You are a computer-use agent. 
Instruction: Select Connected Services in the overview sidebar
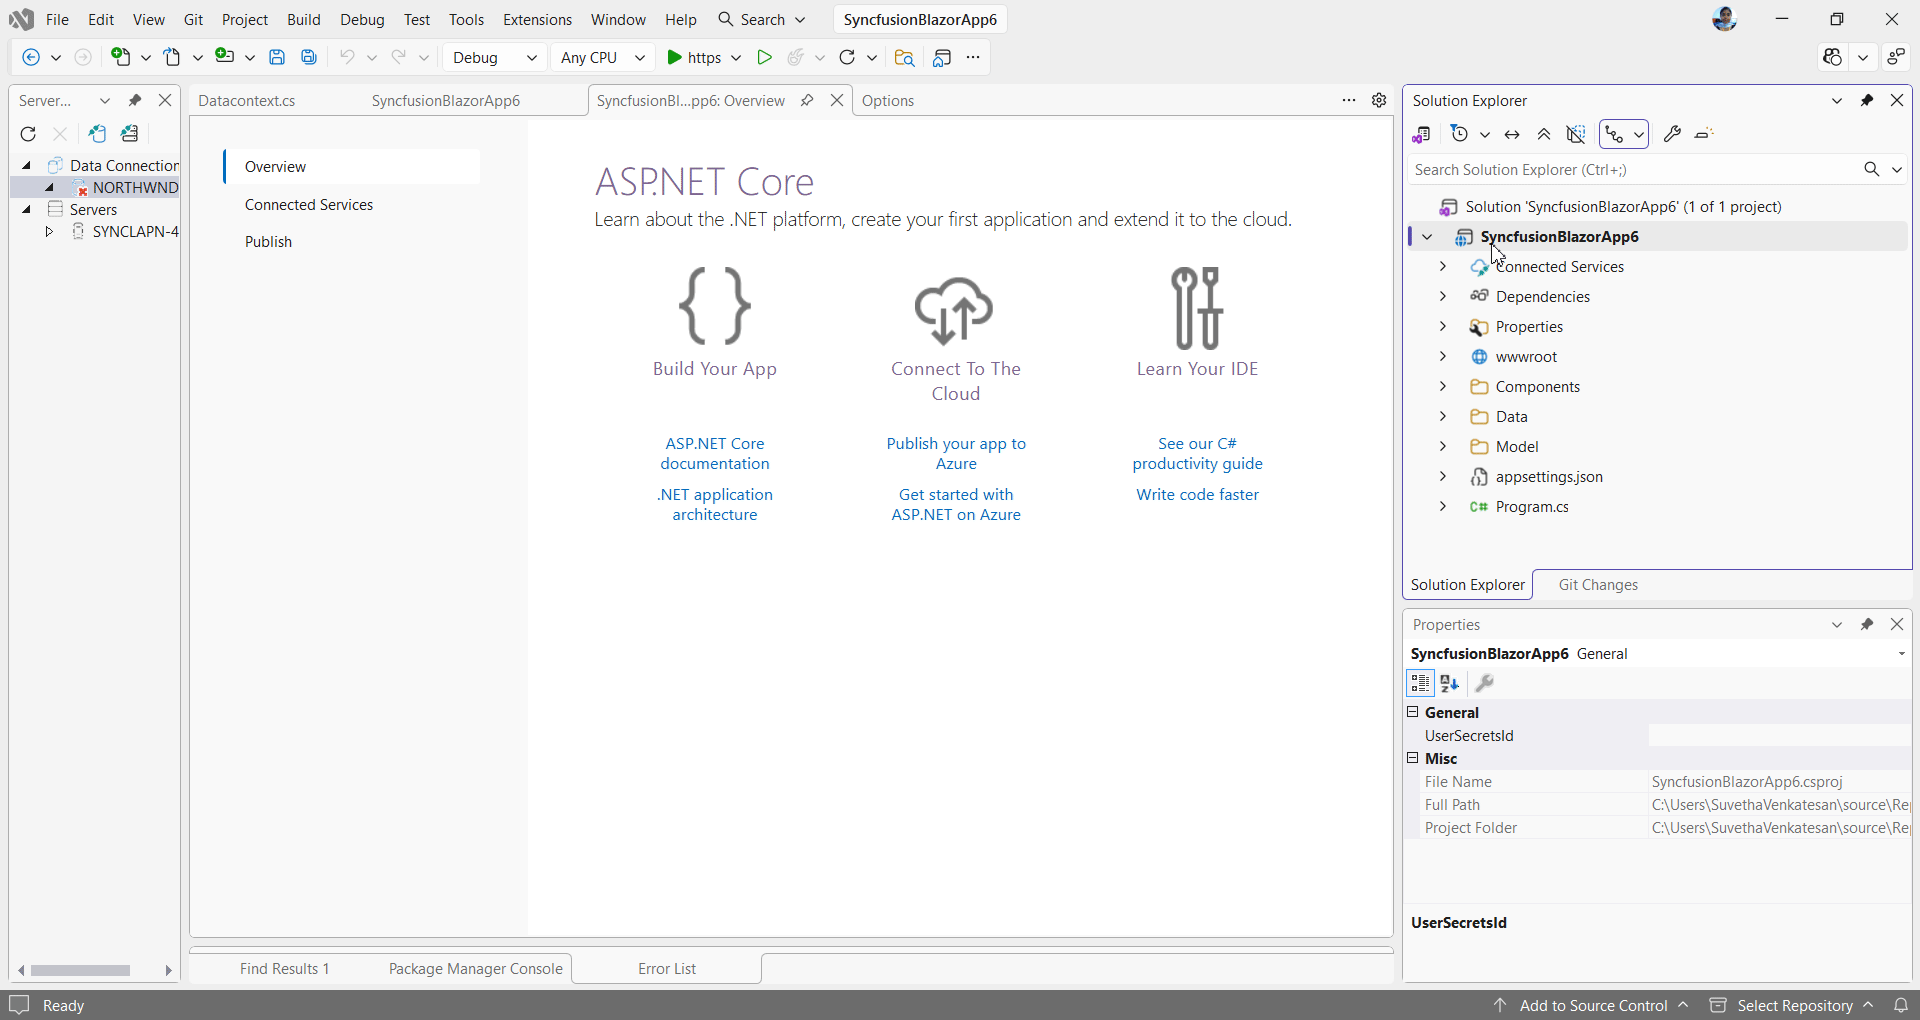point(309,205)
